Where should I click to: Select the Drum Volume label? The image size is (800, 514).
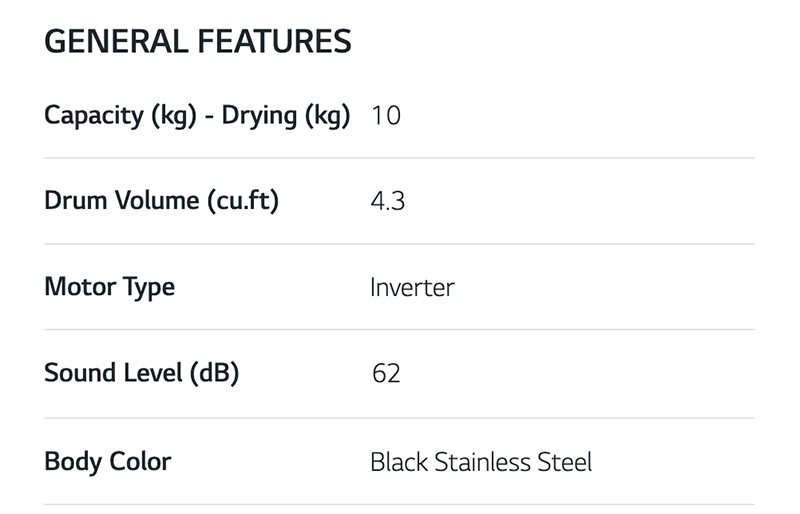(x=121, y=201)
